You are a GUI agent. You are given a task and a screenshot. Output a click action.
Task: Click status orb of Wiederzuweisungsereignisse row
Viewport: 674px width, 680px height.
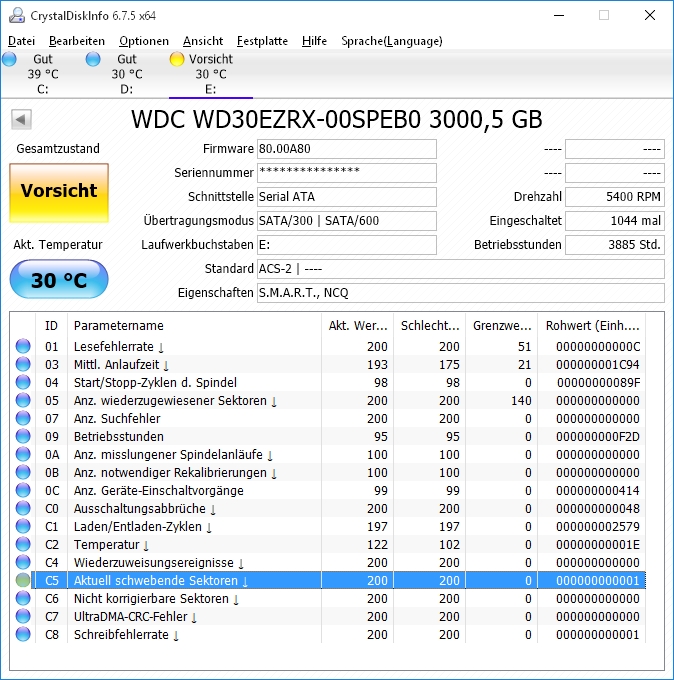(23, 562)
